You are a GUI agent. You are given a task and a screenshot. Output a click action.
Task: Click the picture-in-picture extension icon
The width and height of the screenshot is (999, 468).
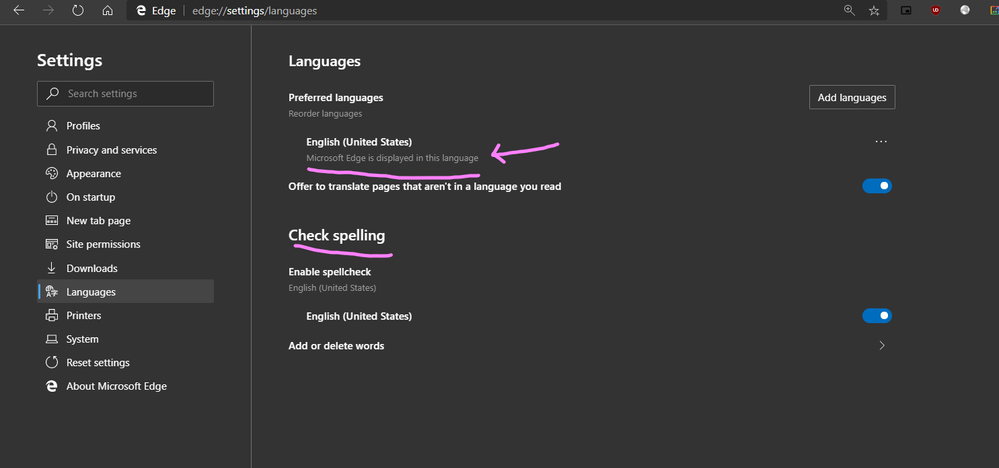[x=906, y=10]
